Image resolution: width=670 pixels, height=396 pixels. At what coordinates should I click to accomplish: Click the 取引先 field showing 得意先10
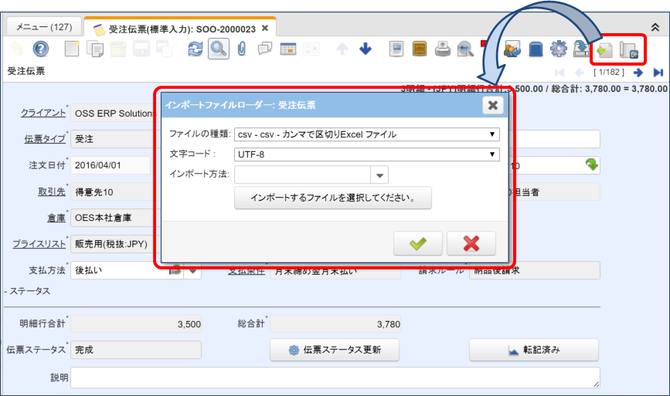[x=115, y=192]
